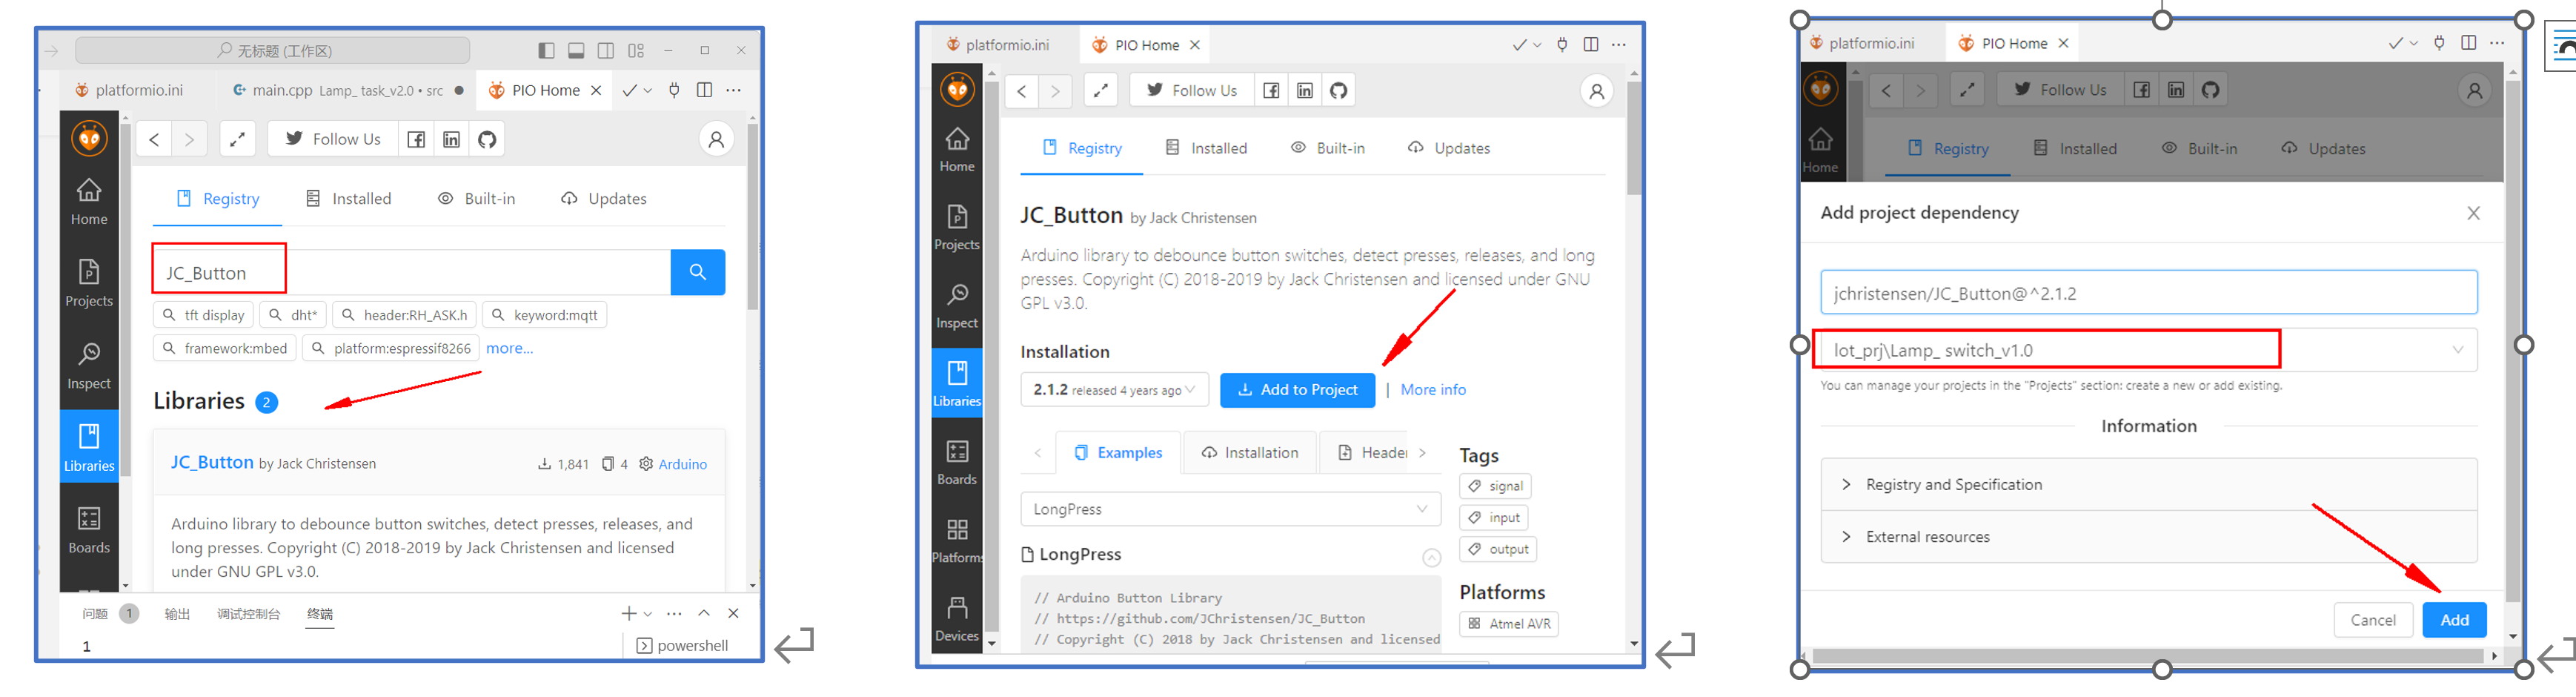Image resolution: width=2576 pixels, height=697 pixels.
Task: Open Boards in the middle window sidebar
Action: pyautogui.click(x=957, y=462)
